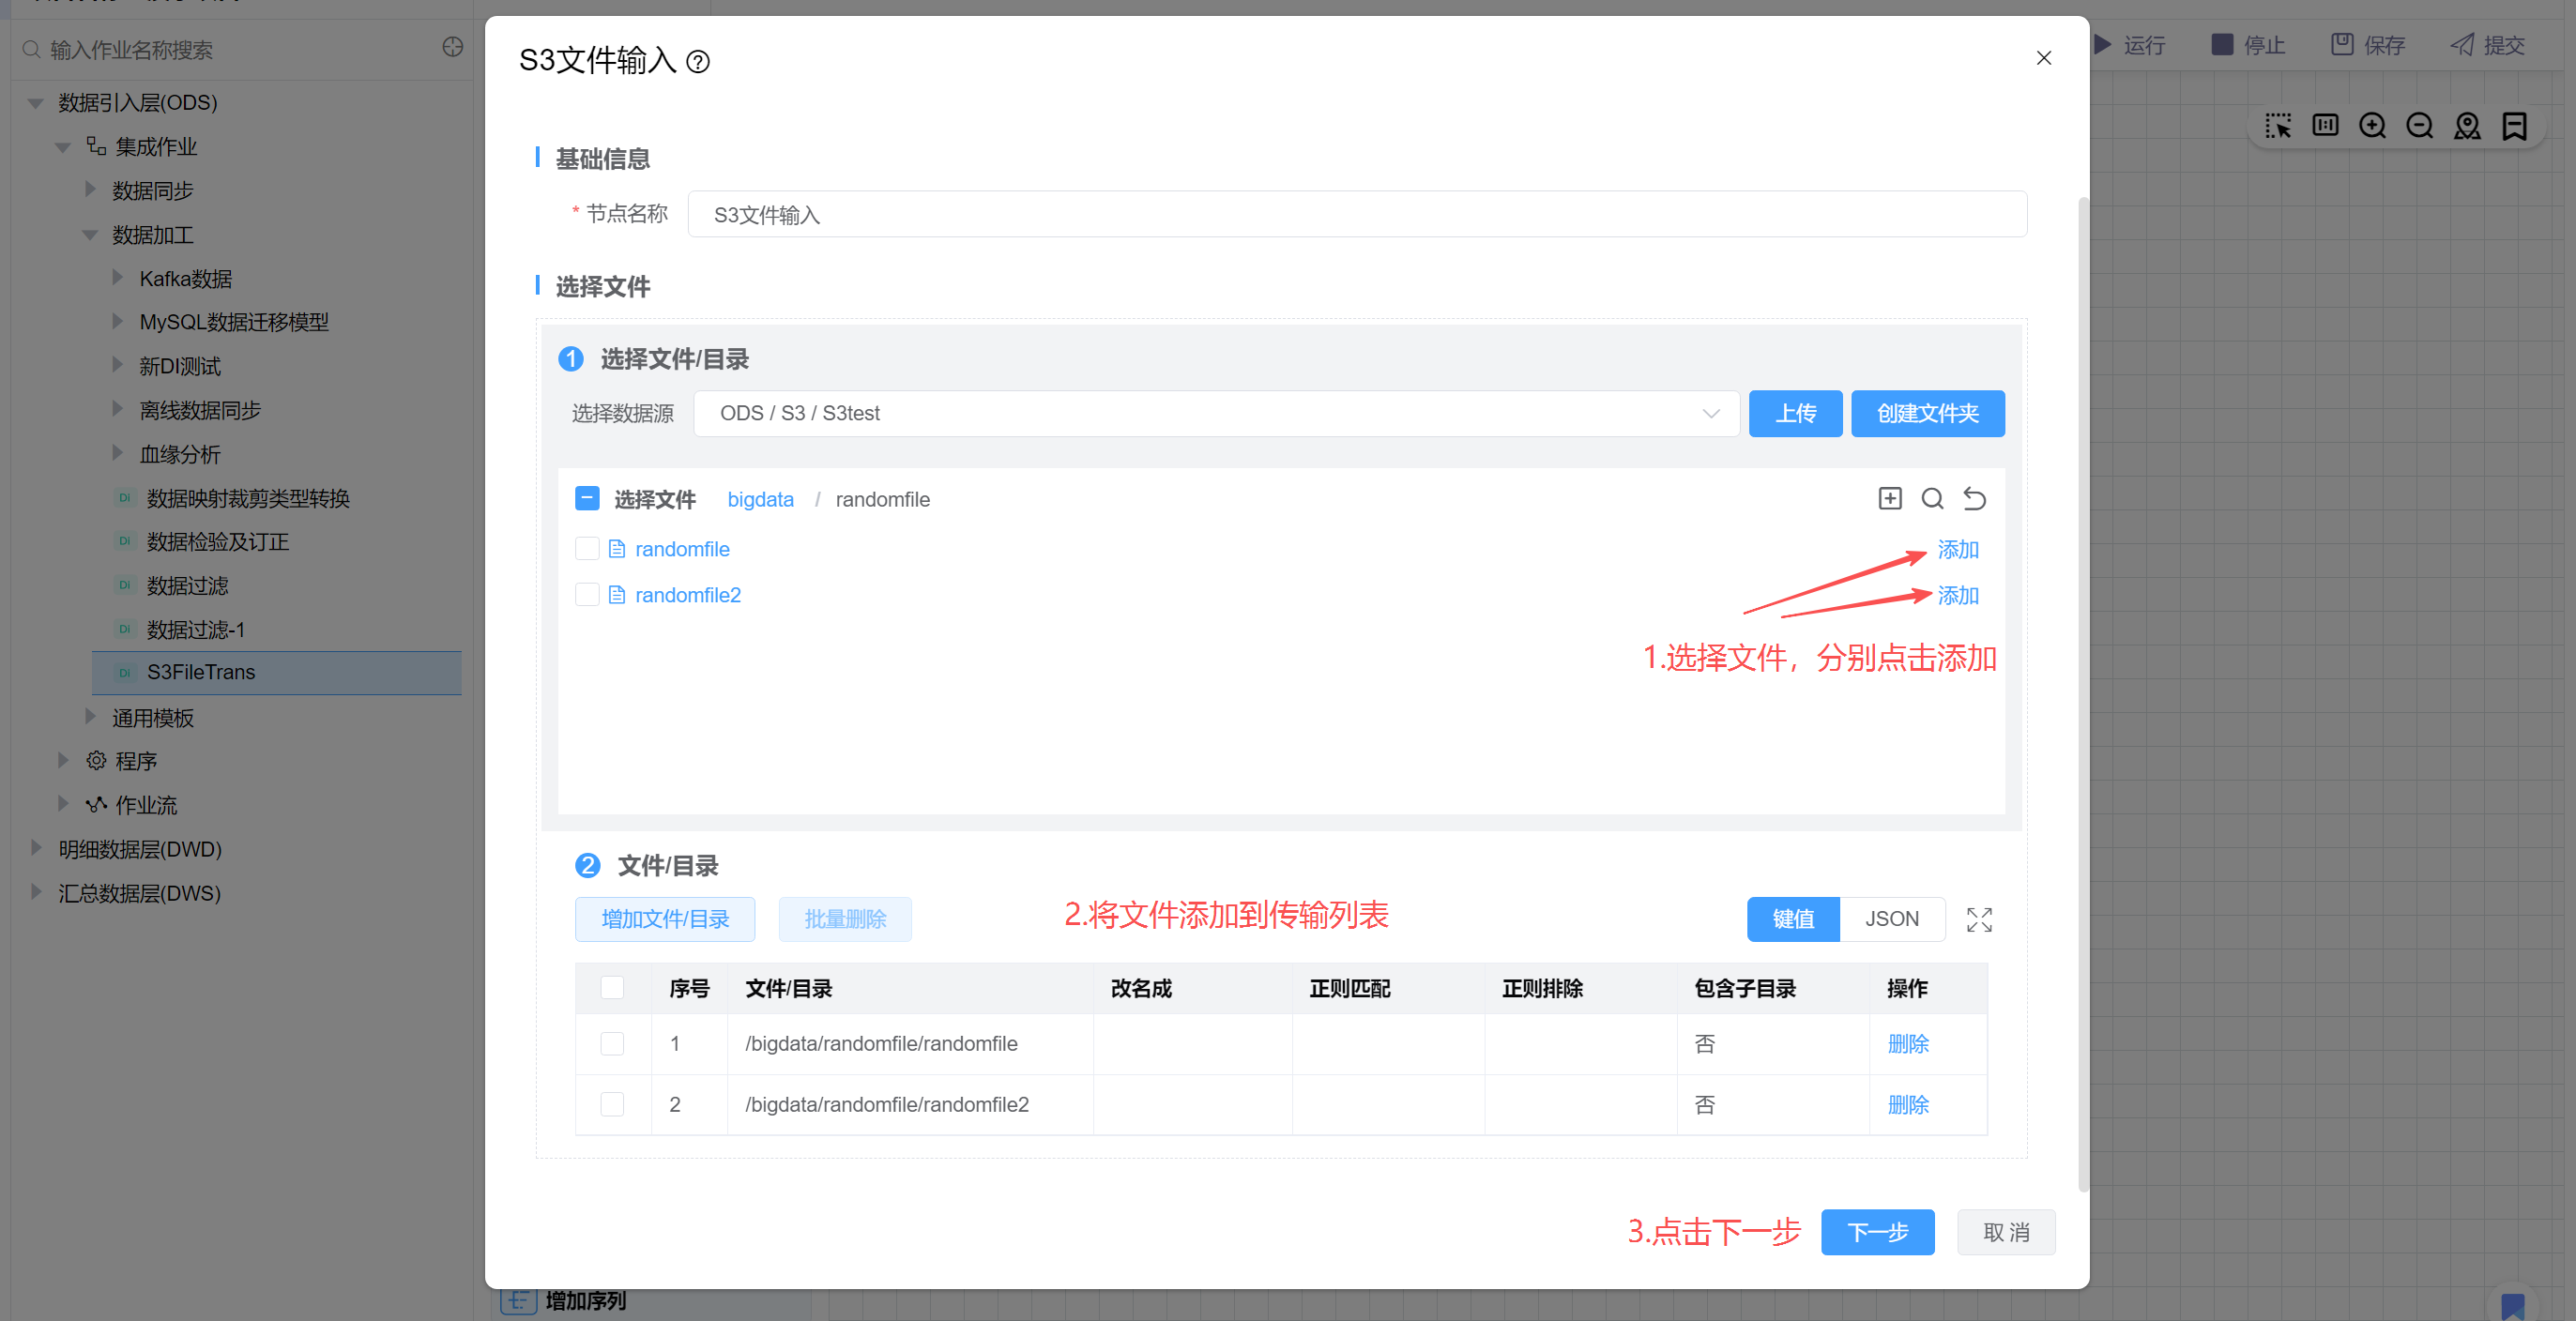Click the 下一步 button
This screenshot has width=2576, height=1321.
click(1876, 1231)
